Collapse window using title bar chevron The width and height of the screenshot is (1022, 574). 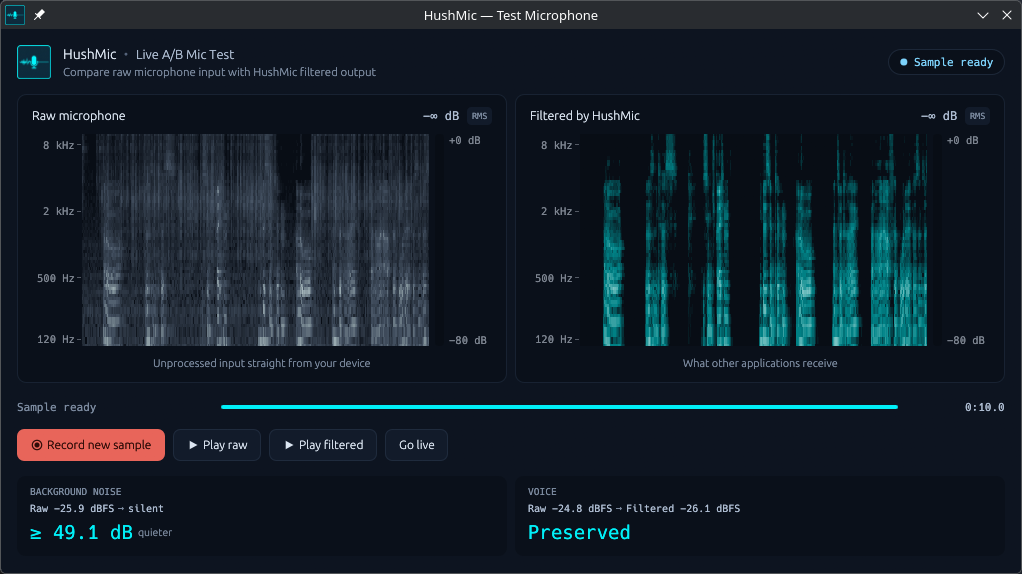[983, 15]
